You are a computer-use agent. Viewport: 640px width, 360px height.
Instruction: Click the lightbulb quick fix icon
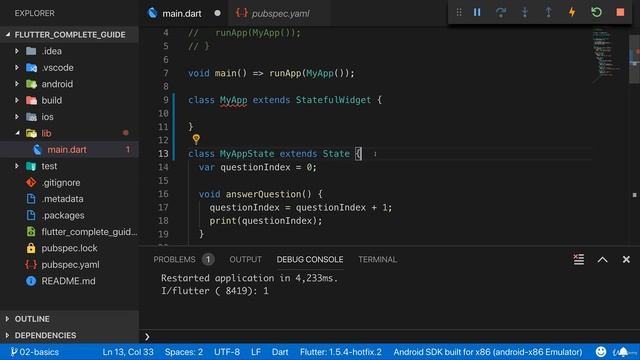point(196,139)
